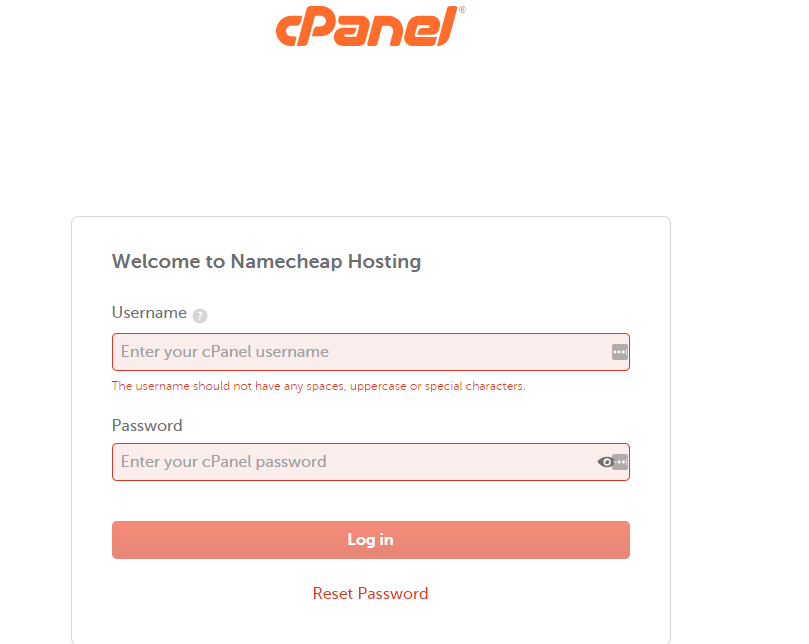Screen dimensions: 809x644
Task: Click the word Hosting in the heading
Action: click(x=384, y=262)
